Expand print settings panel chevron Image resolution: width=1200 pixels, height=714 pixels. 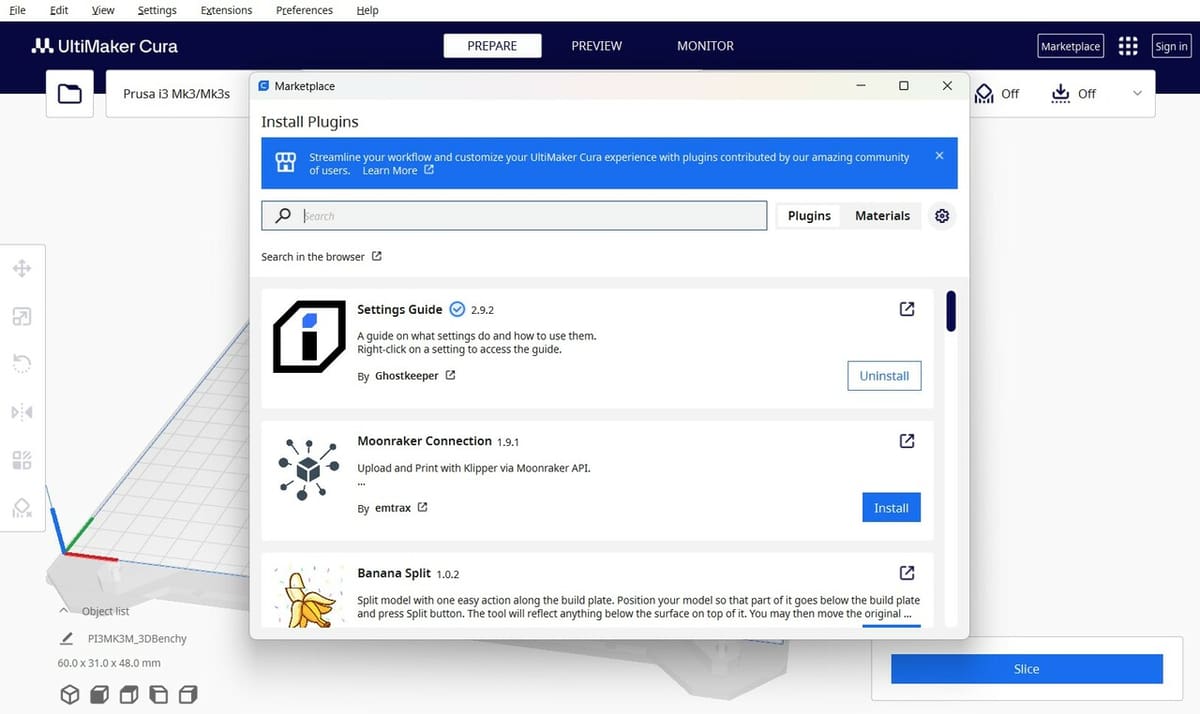[1137, 93]
